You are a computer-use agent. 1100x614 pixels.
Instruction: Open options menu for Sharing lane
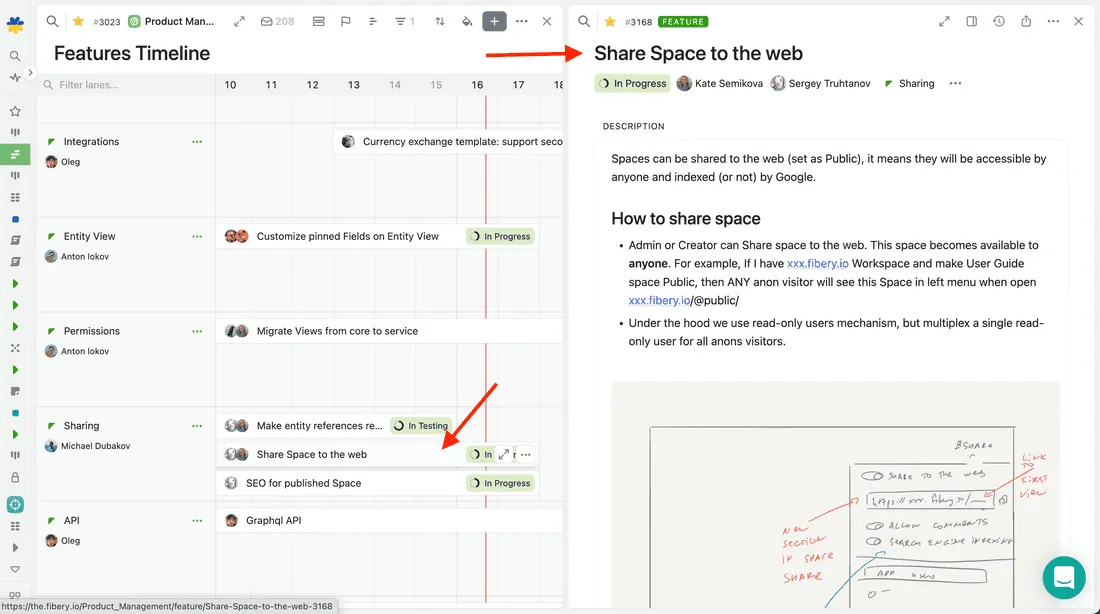click(x=197, y=426)
